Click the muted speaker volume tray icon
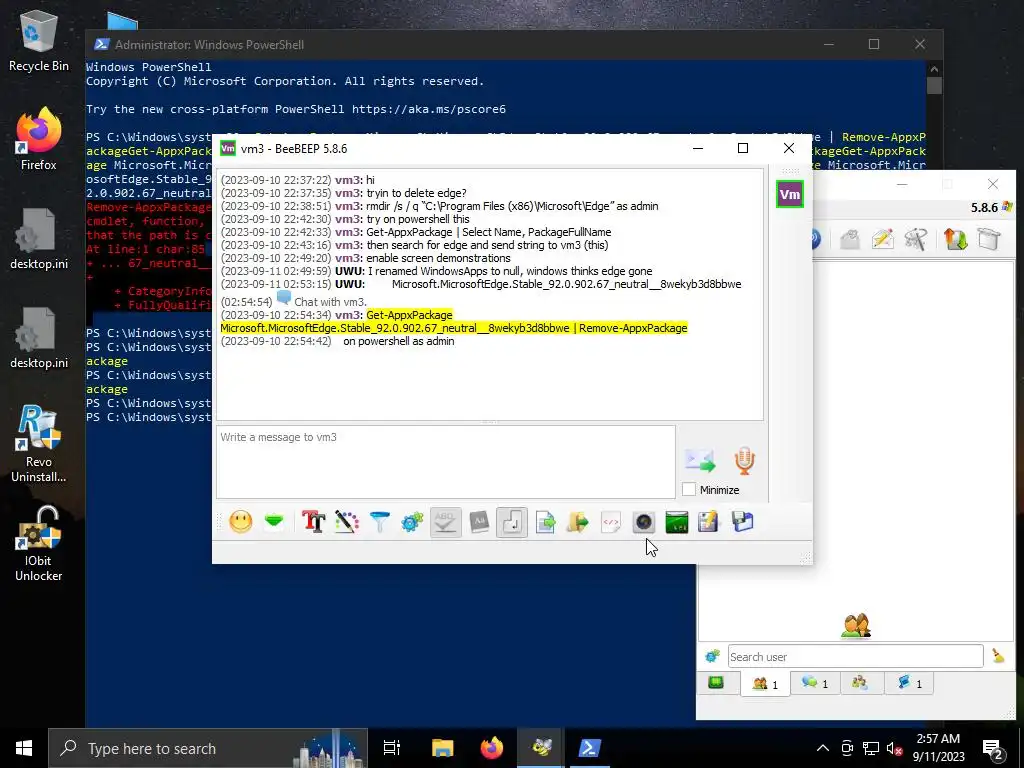Screen dimensions: 1024x768 [x=895, y=748]
